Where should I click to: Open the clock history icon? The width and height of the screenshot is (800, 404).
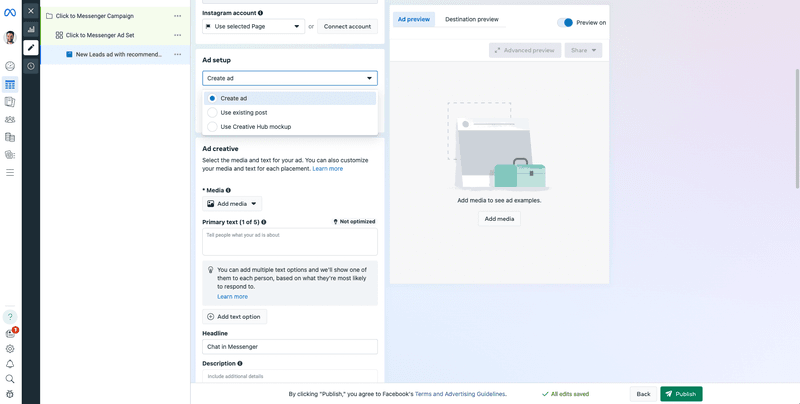click(31, 66)
